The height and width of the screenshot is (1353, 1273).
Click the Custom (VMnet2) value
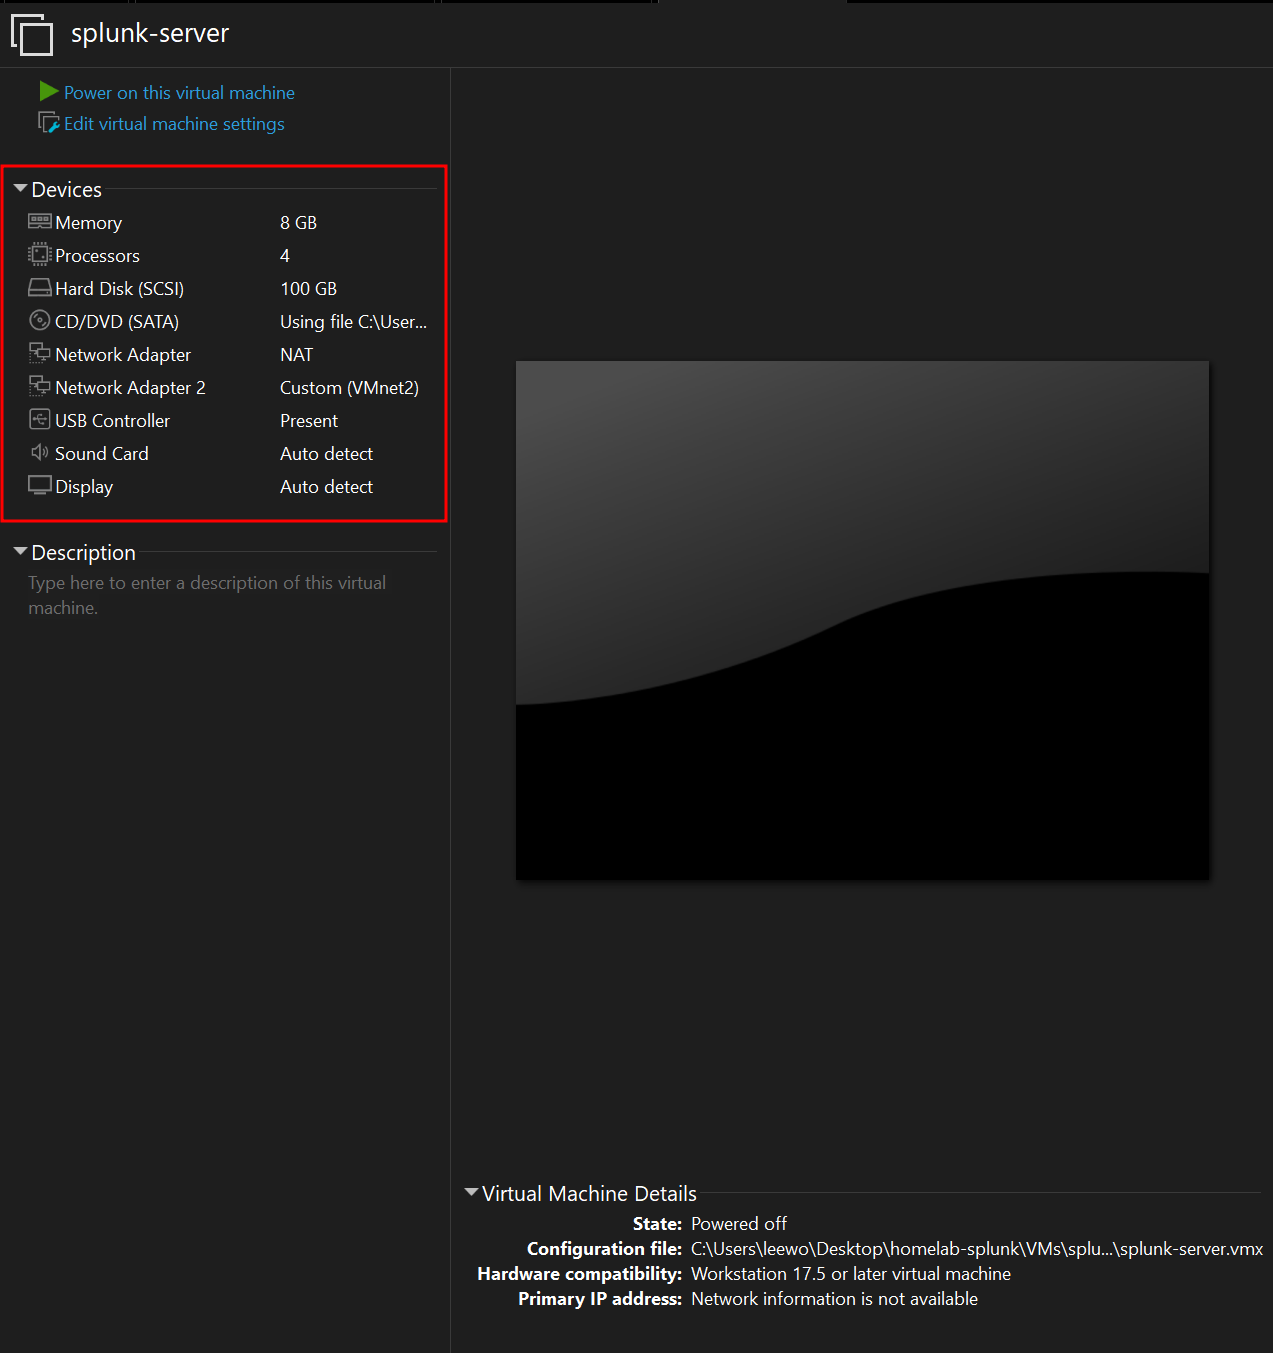349,388
